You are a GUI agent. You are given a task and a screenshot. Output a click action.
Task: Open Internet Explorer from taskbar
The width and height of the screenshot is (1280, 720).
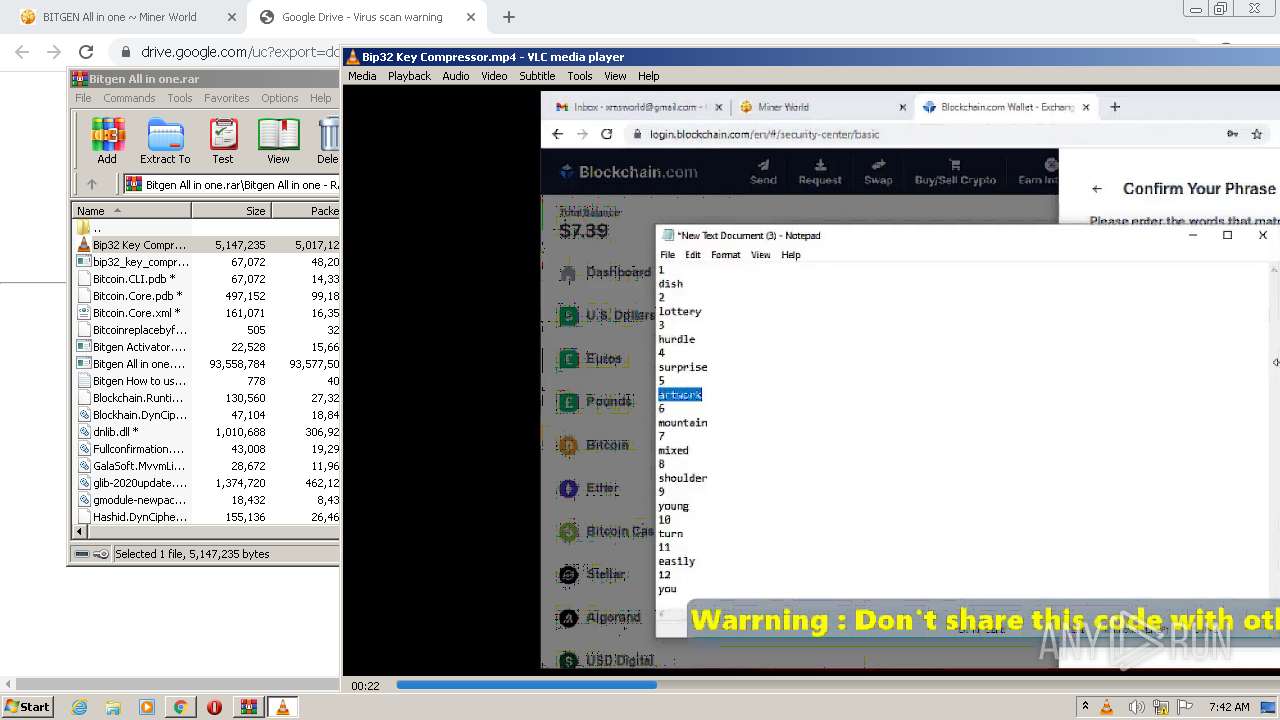point(80,707)
